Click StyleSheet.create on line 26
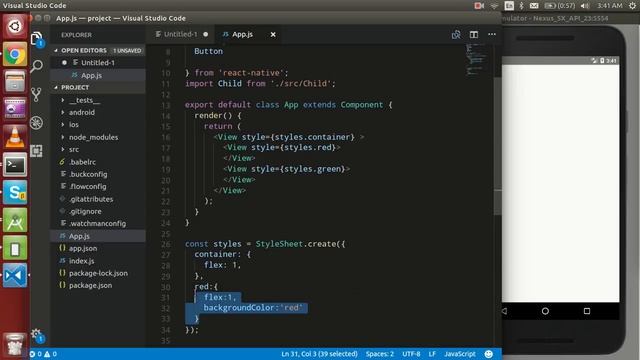 coord(295,244)
